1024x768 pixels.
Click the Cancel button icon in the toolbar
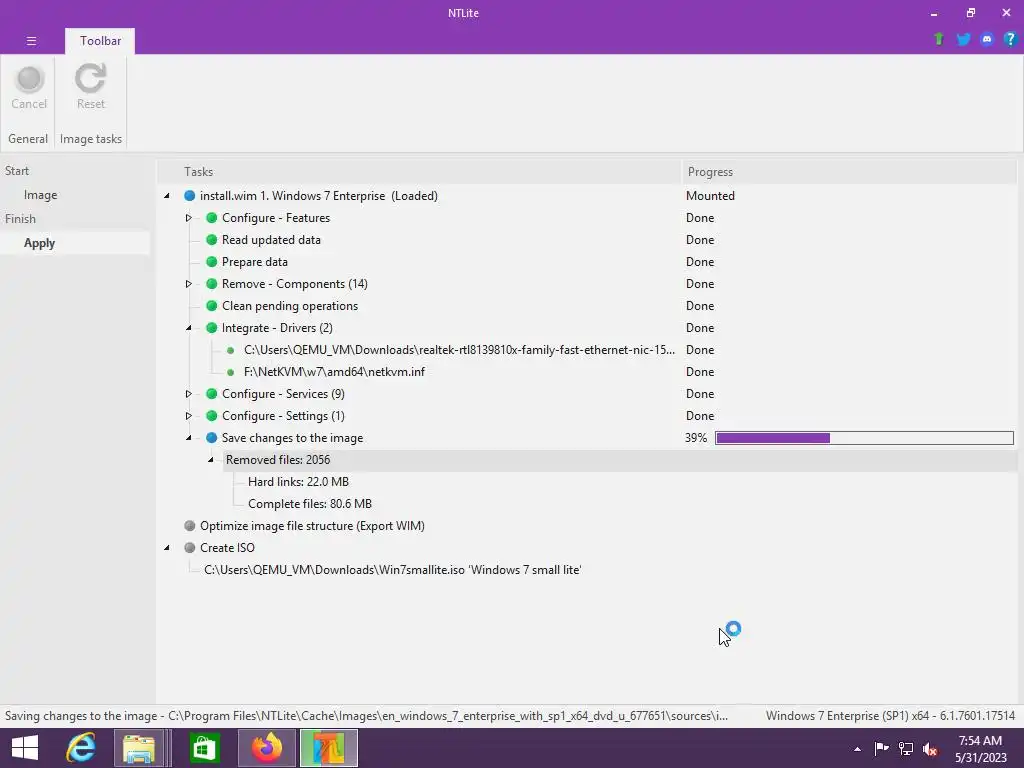29,79
